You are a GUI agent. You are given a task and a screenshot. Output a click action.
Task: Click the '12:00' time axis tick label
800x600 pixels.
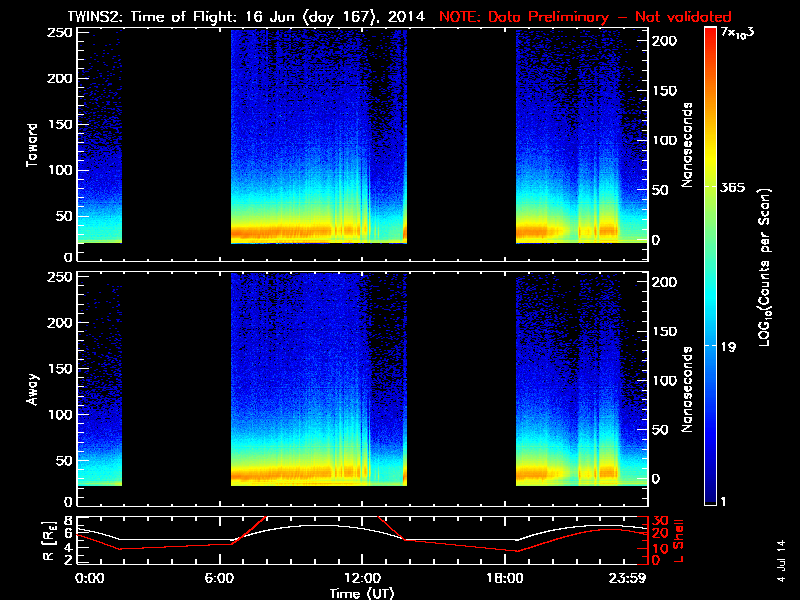pyautogui.click(x=362, y=579)
